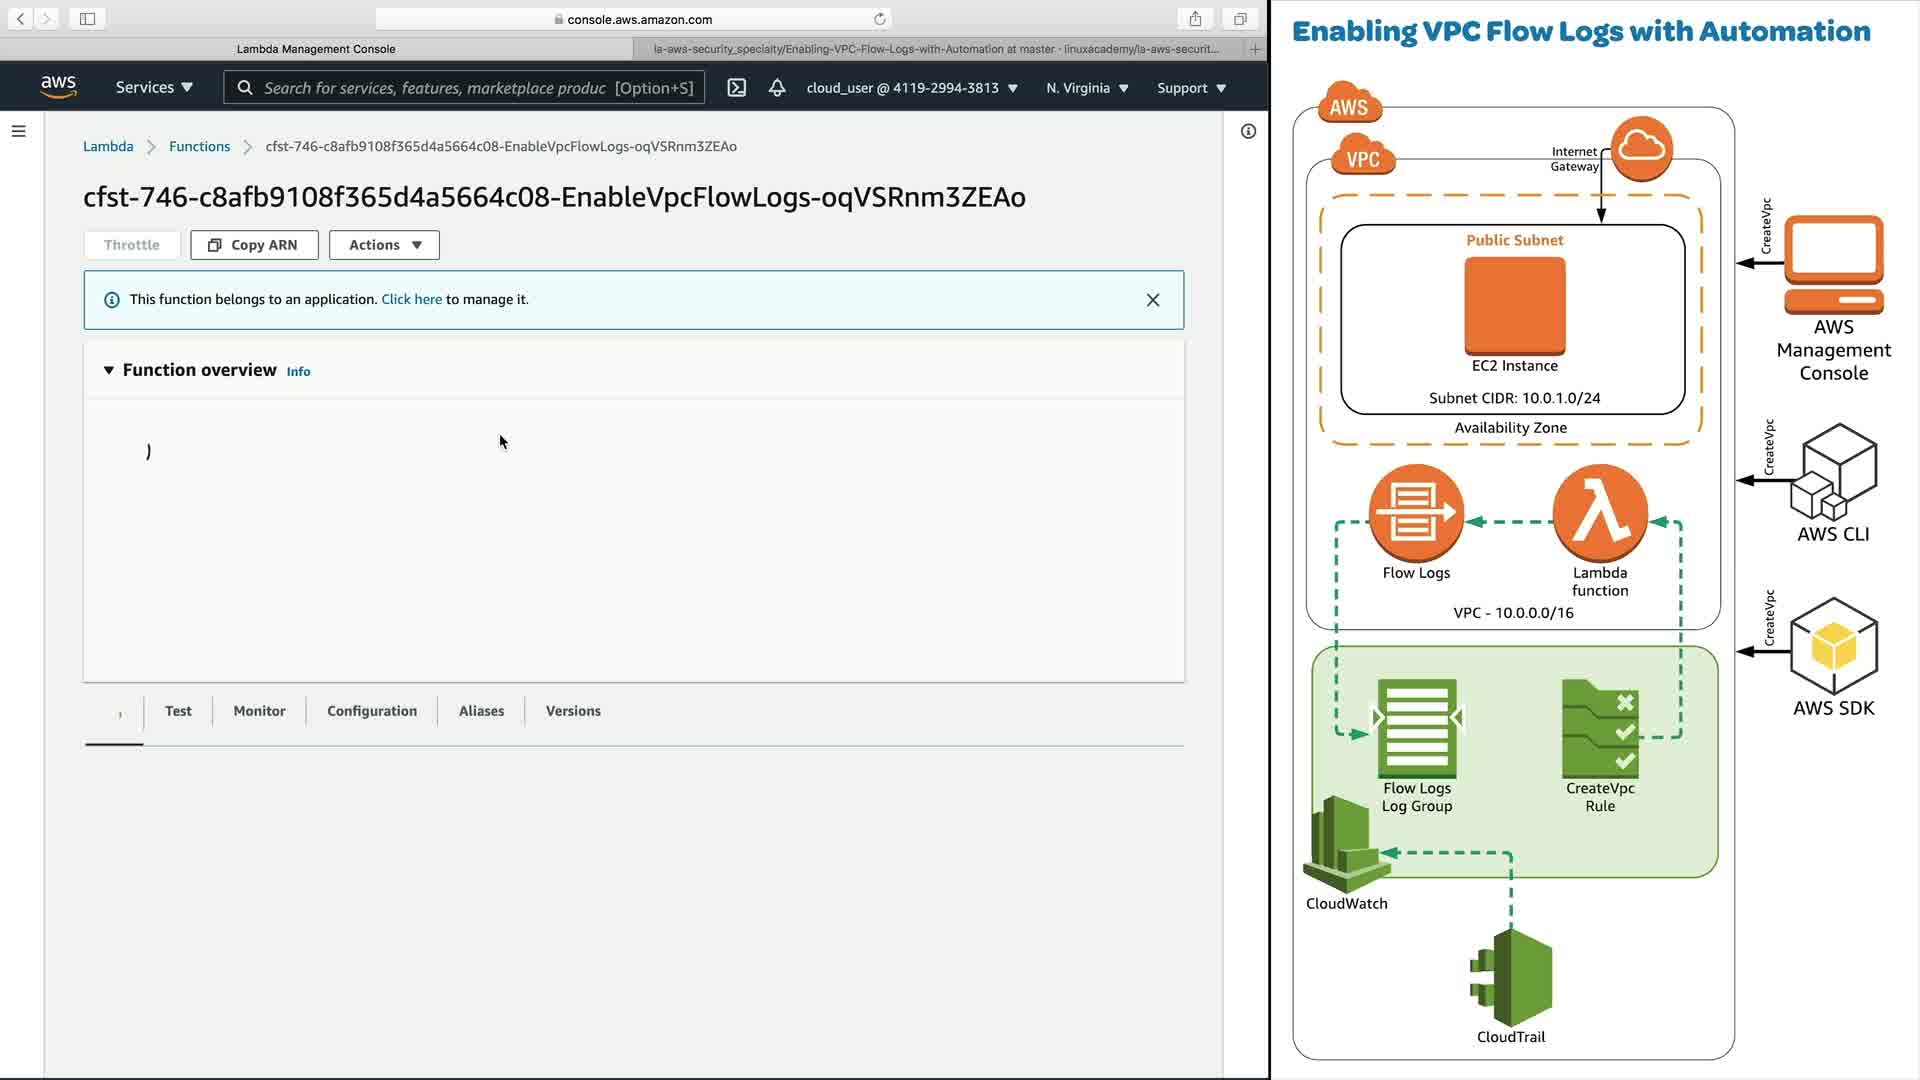Dismiss the application info banner
This screenshot has height=1080, width=1920.
[1153, 300]
